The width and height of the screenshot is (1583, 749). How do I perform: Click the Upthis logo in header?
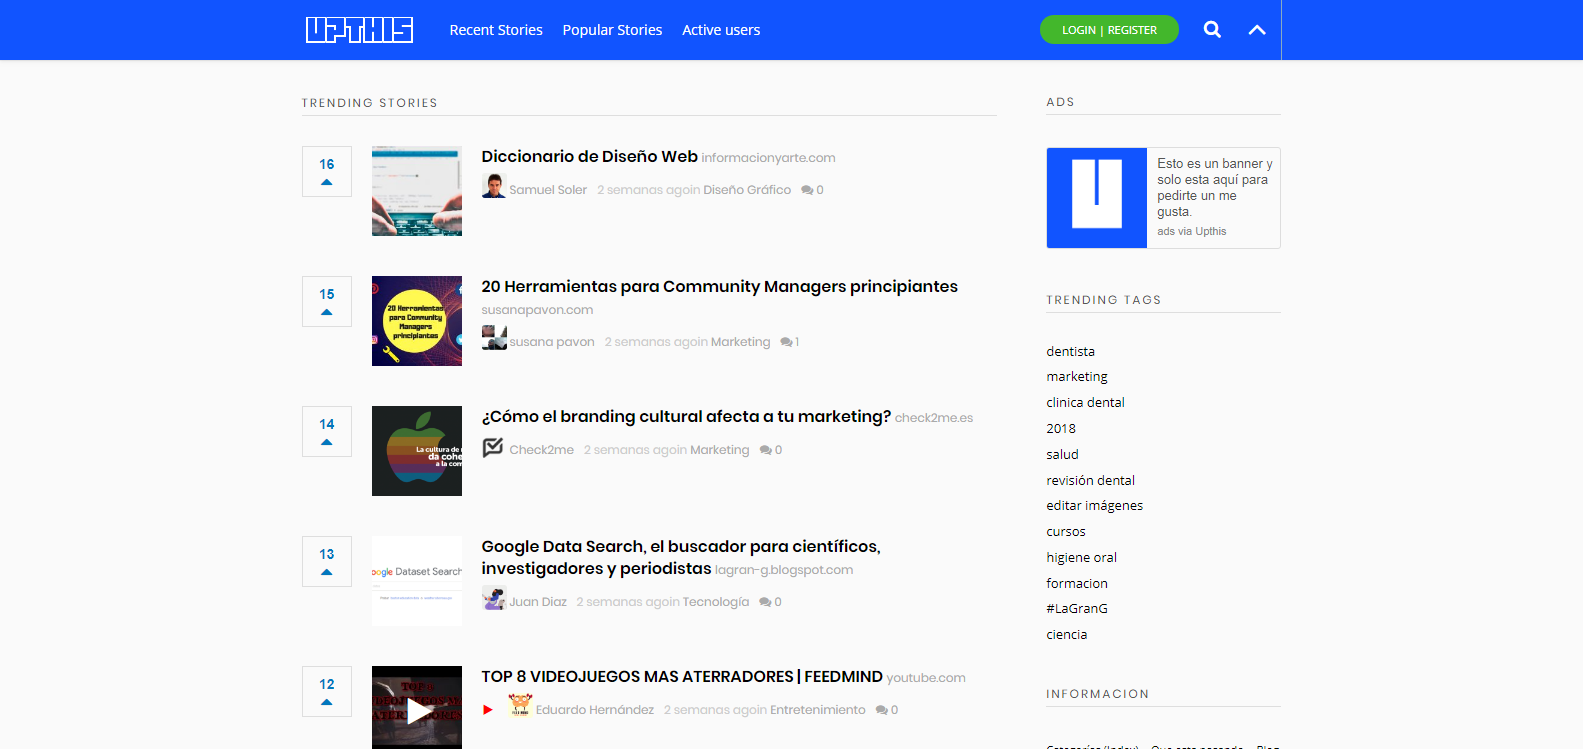(359, 30)
